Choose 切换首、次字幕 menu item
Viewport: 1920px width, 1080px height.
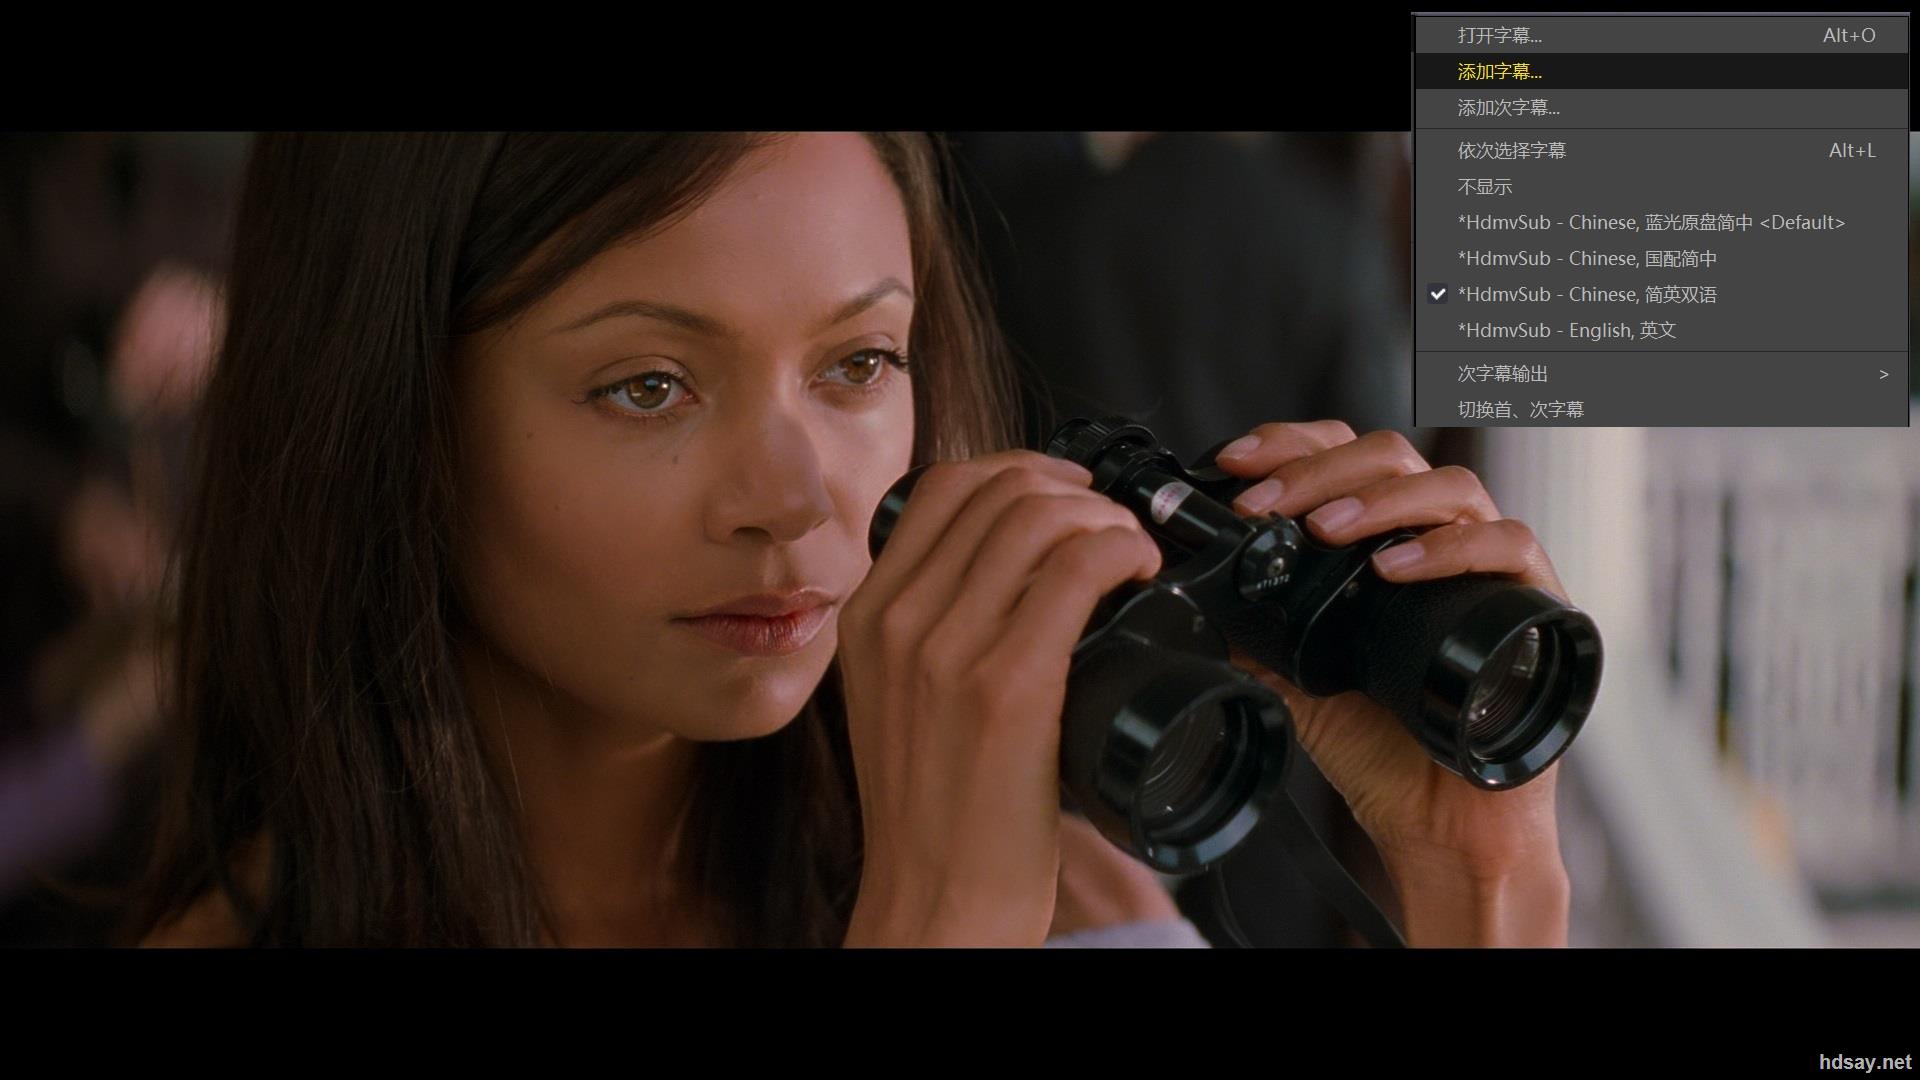click(1660, 409)
